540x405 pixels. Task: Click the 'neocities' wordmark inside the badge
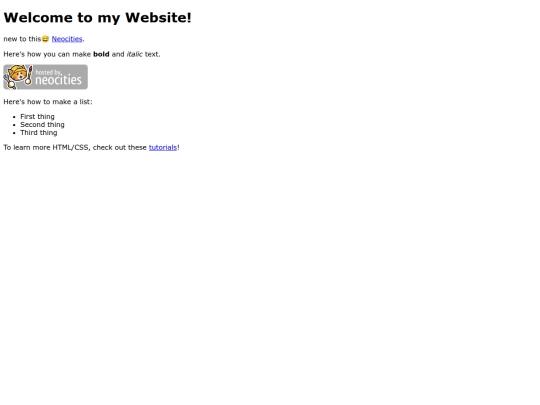coord(59,80)
